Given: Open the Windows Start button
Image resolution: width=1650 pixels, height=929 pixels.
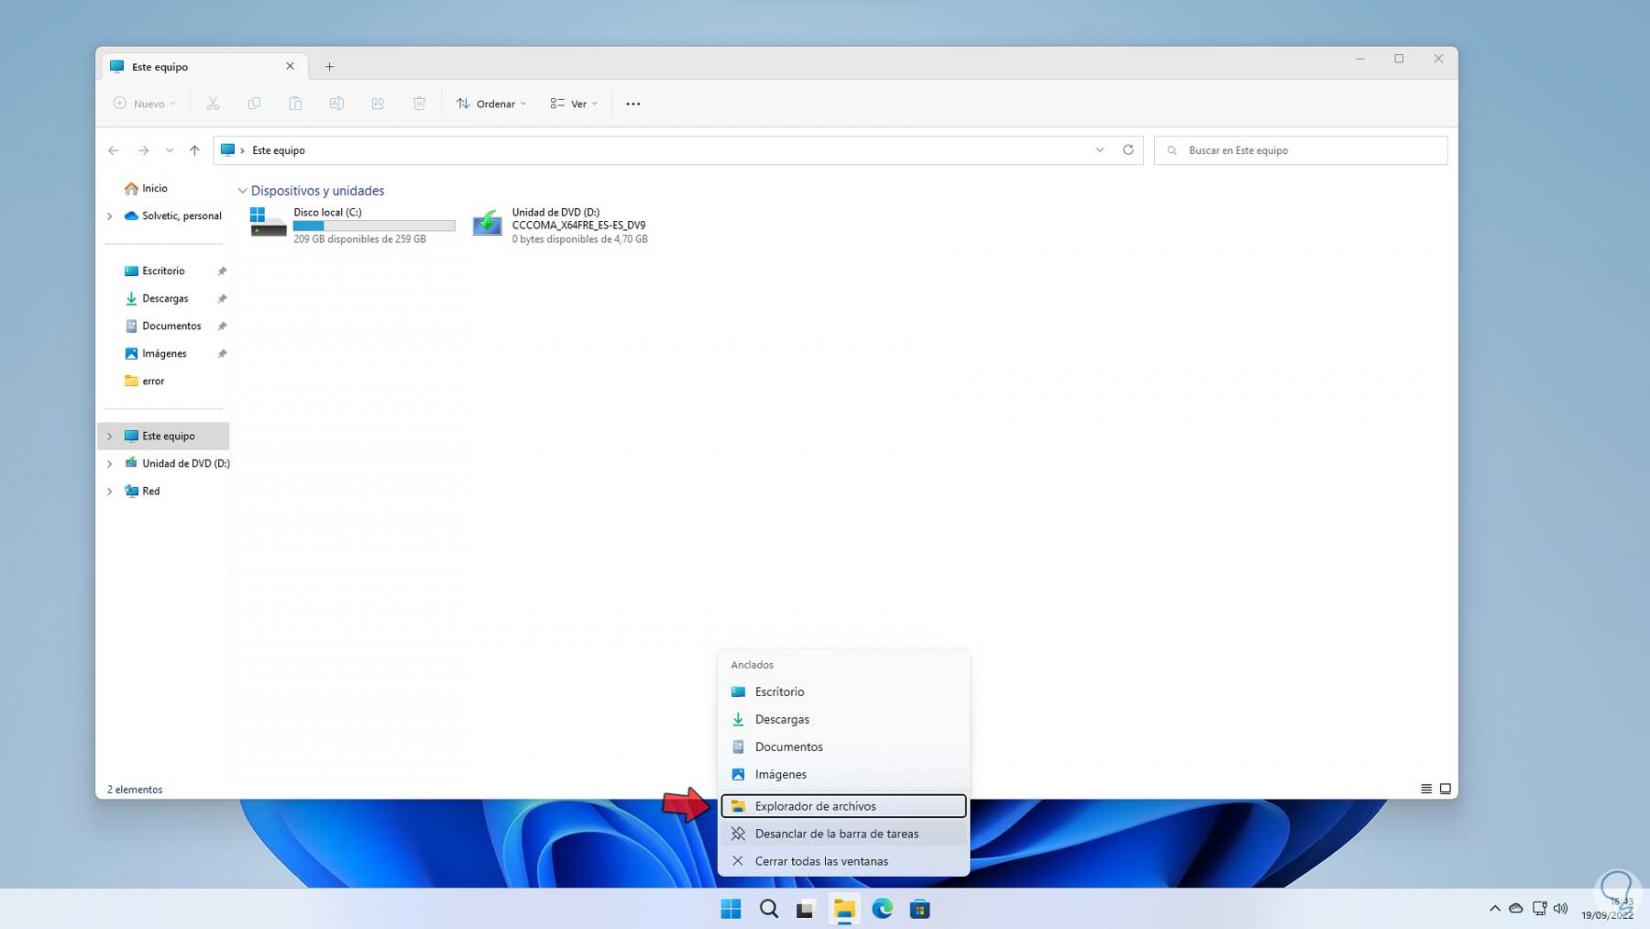Looking at the screenshot, I should point(731,909).
